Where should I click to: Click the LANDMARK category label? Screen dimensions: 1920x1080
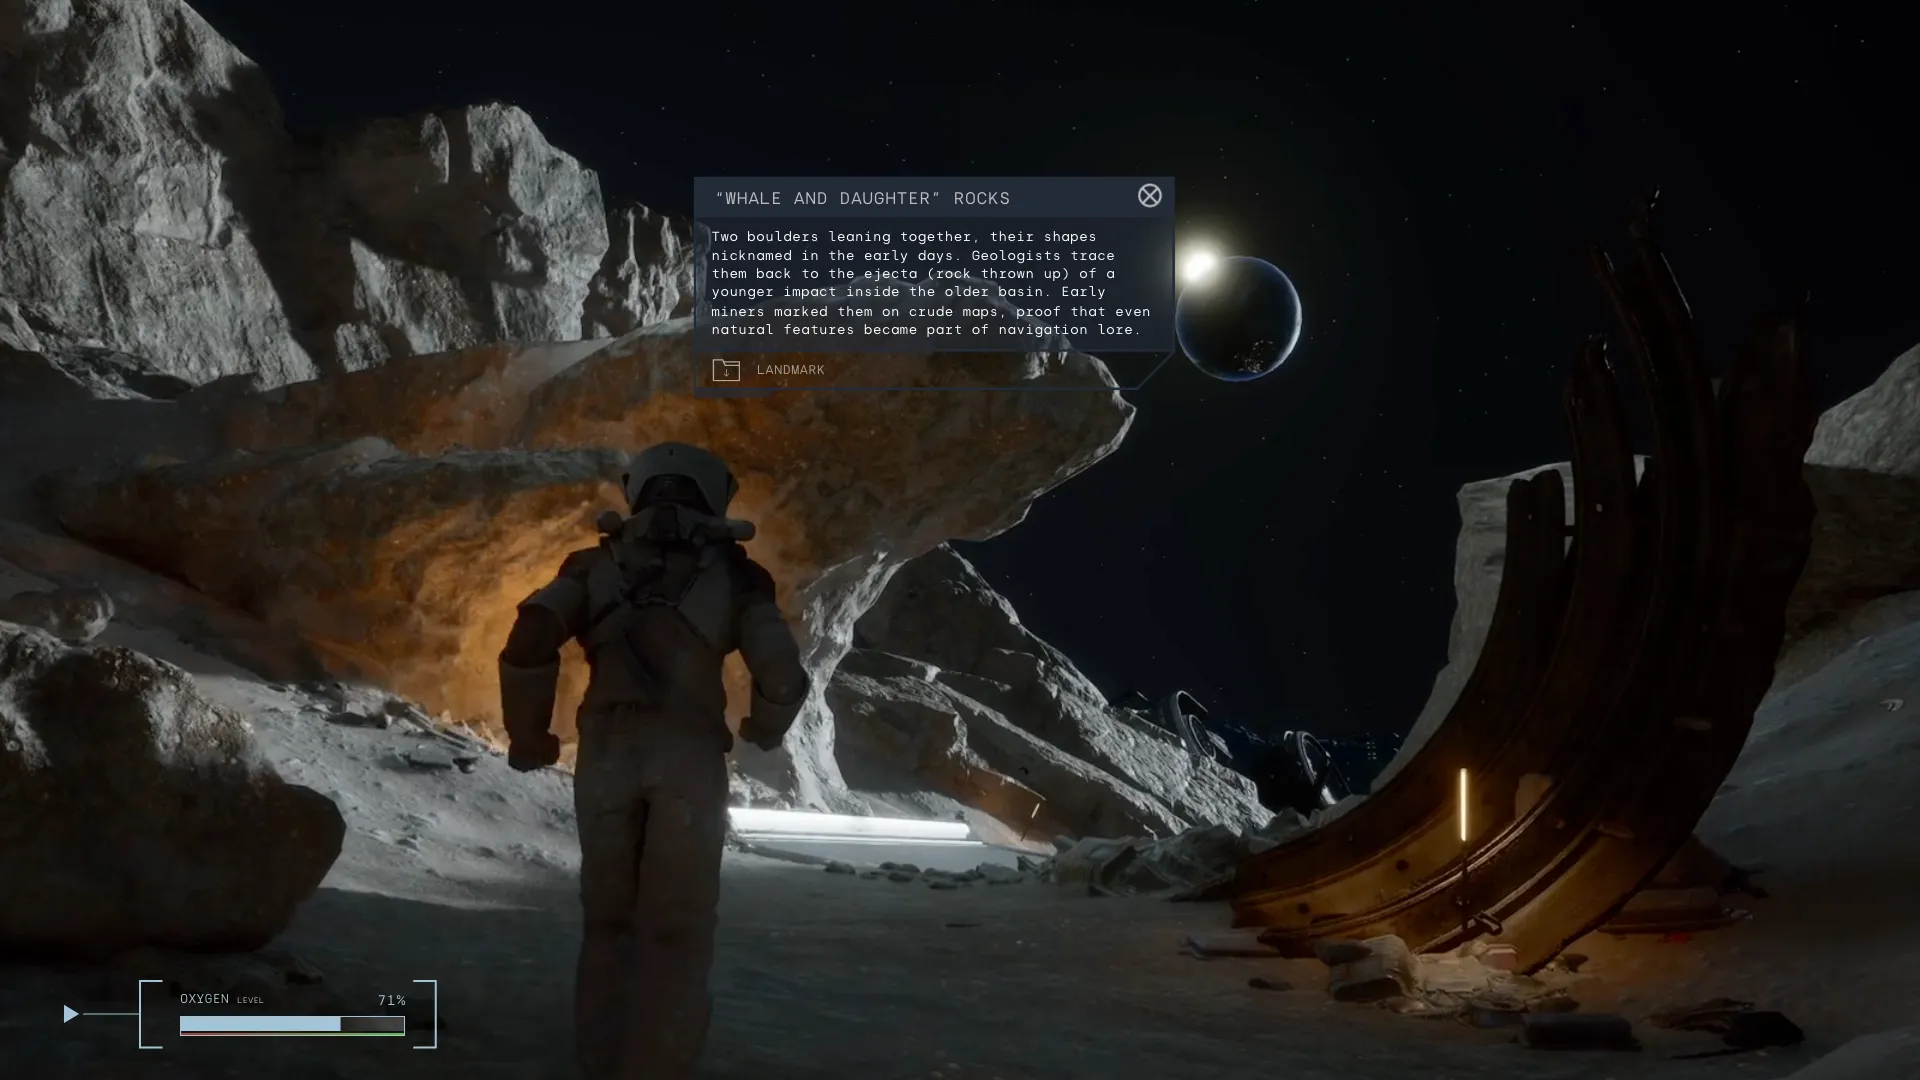pos(790,370)
